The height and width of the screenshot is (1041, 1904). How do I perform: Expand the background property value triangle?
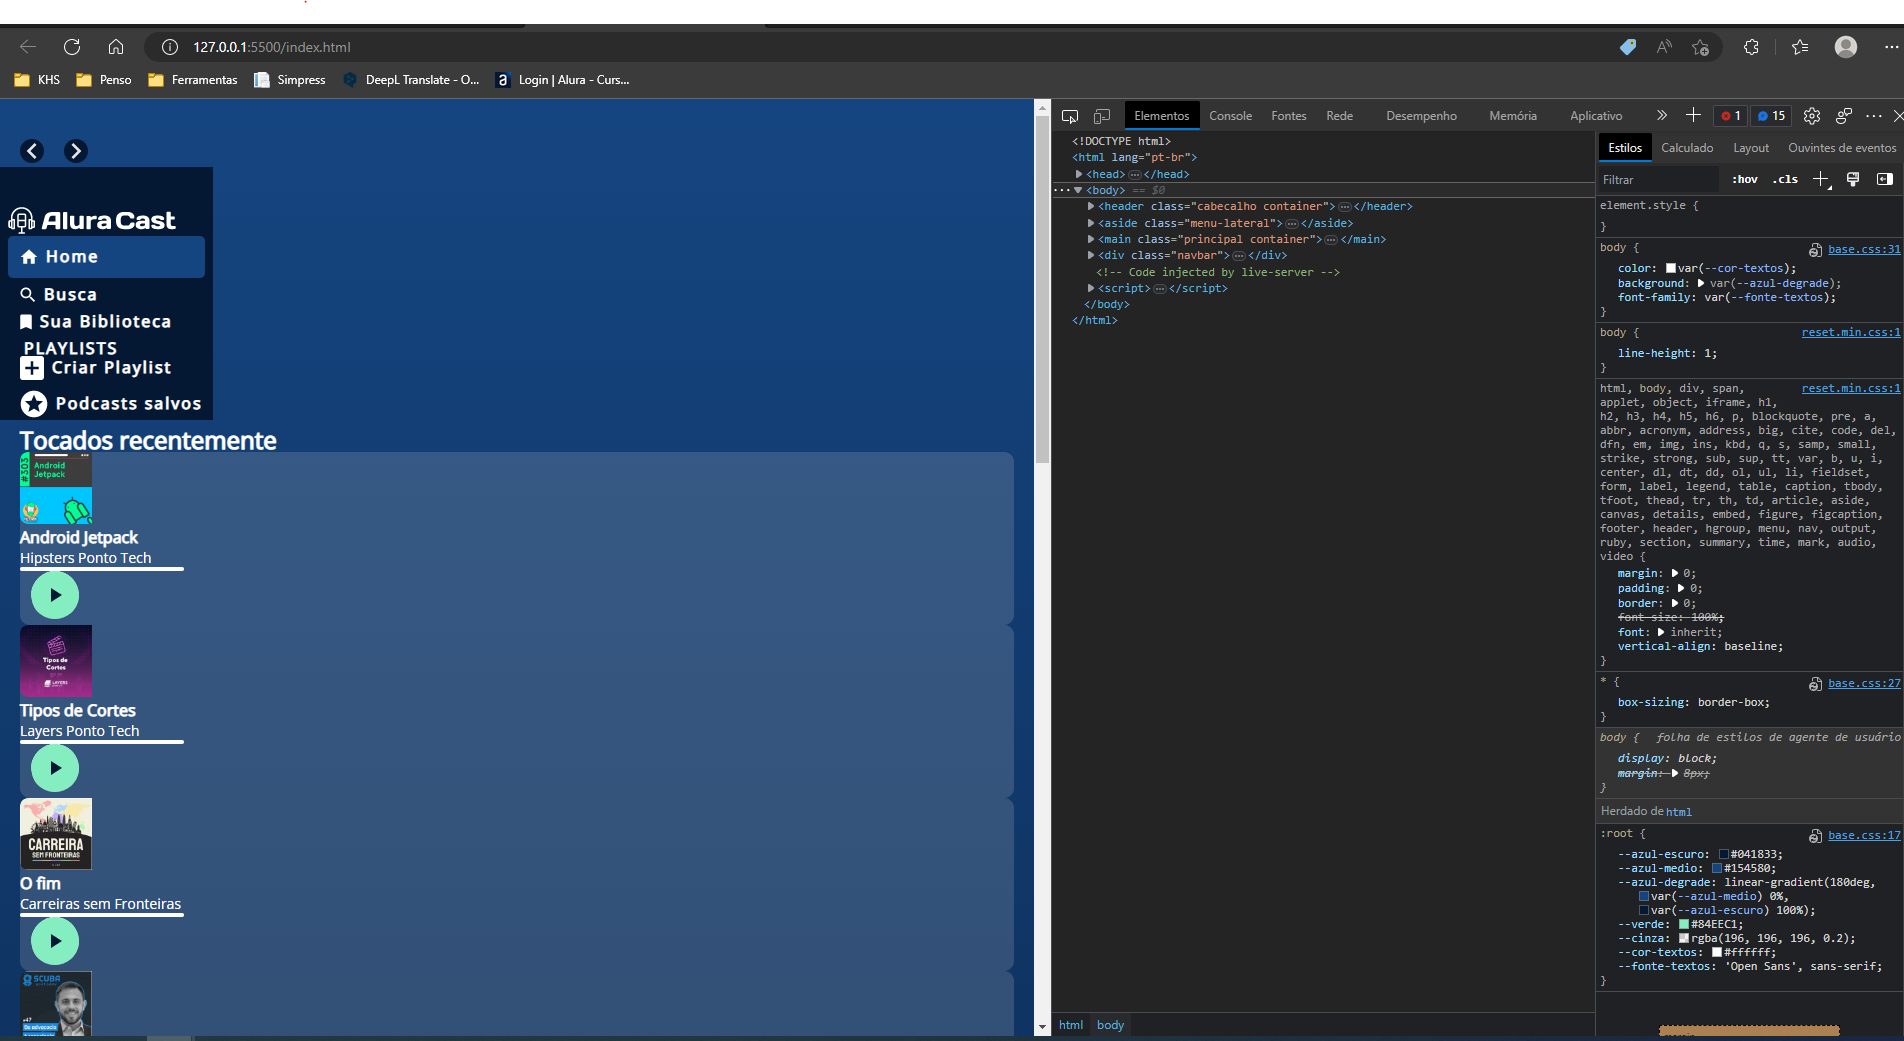click(x=1701, y=283)
